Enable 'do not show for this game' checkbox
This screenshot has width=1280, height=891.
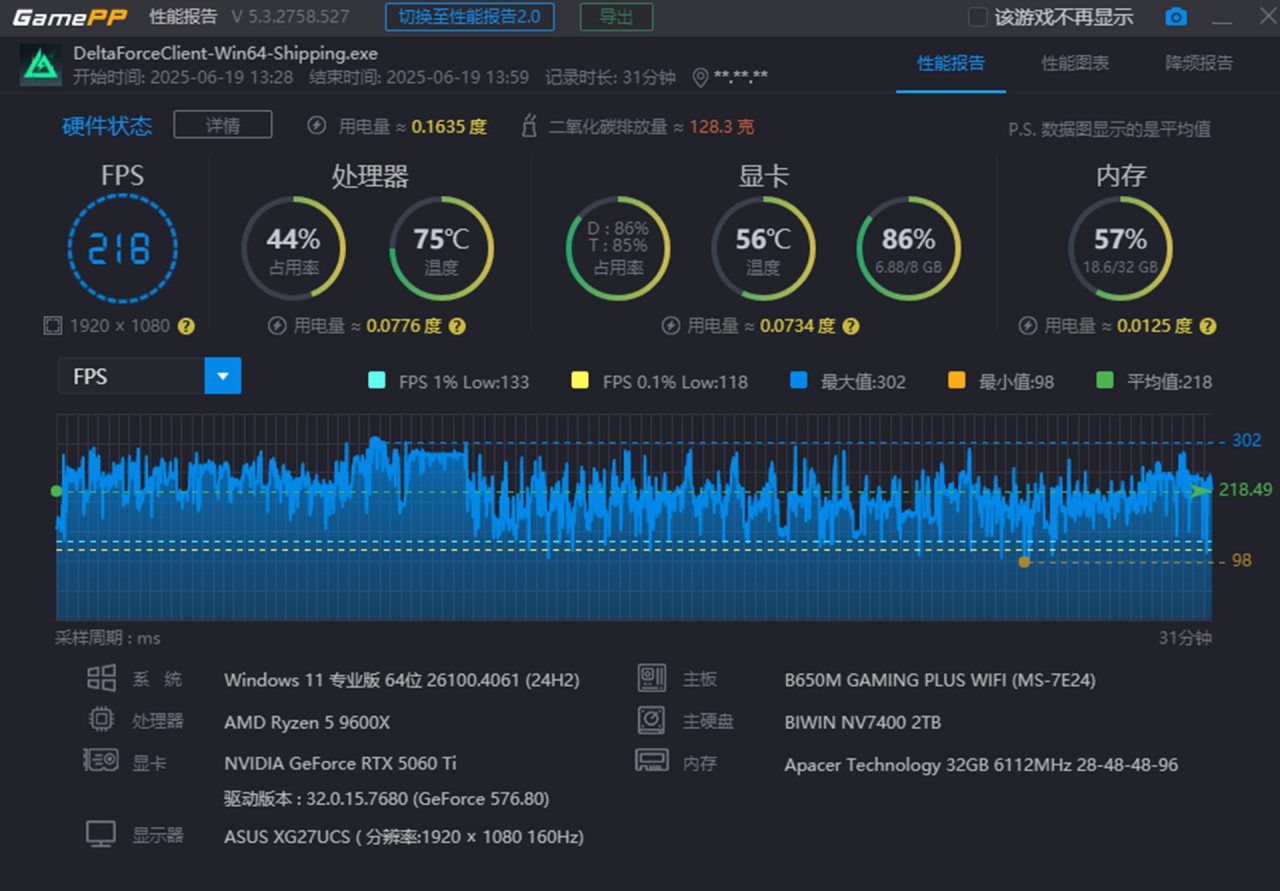point(978,17)
